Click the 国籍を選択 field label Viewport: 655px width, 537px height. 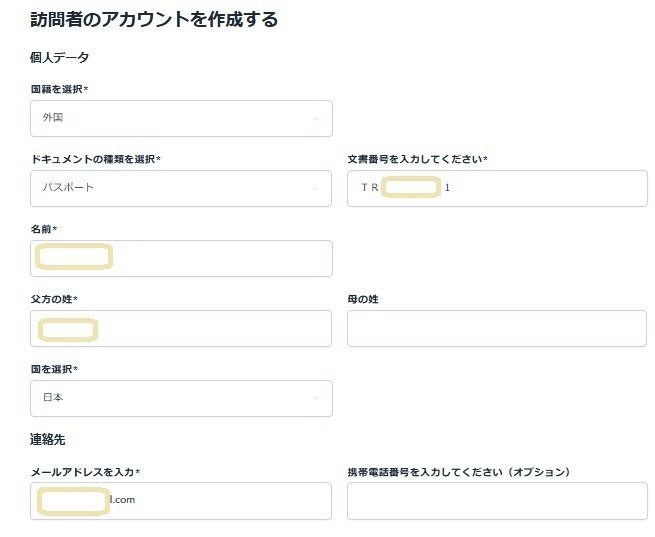pos(59,89)
